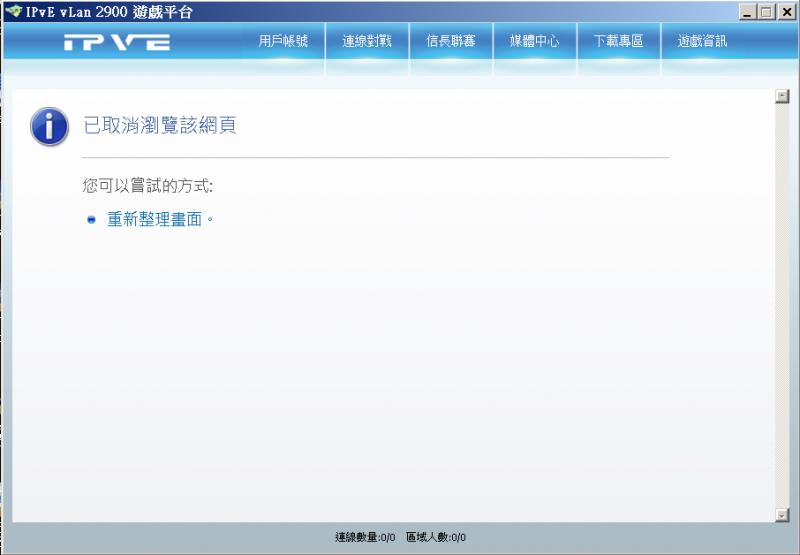Click the blue information icon
Viewport: 800px width, 555px height.
(49, 127)
